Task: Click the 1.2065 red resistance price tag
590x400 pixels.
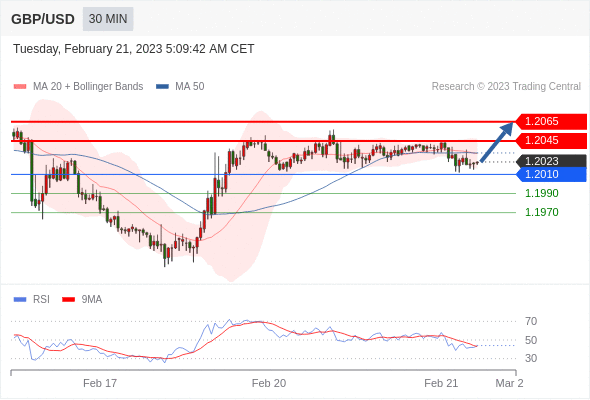Action: (551, 122)
